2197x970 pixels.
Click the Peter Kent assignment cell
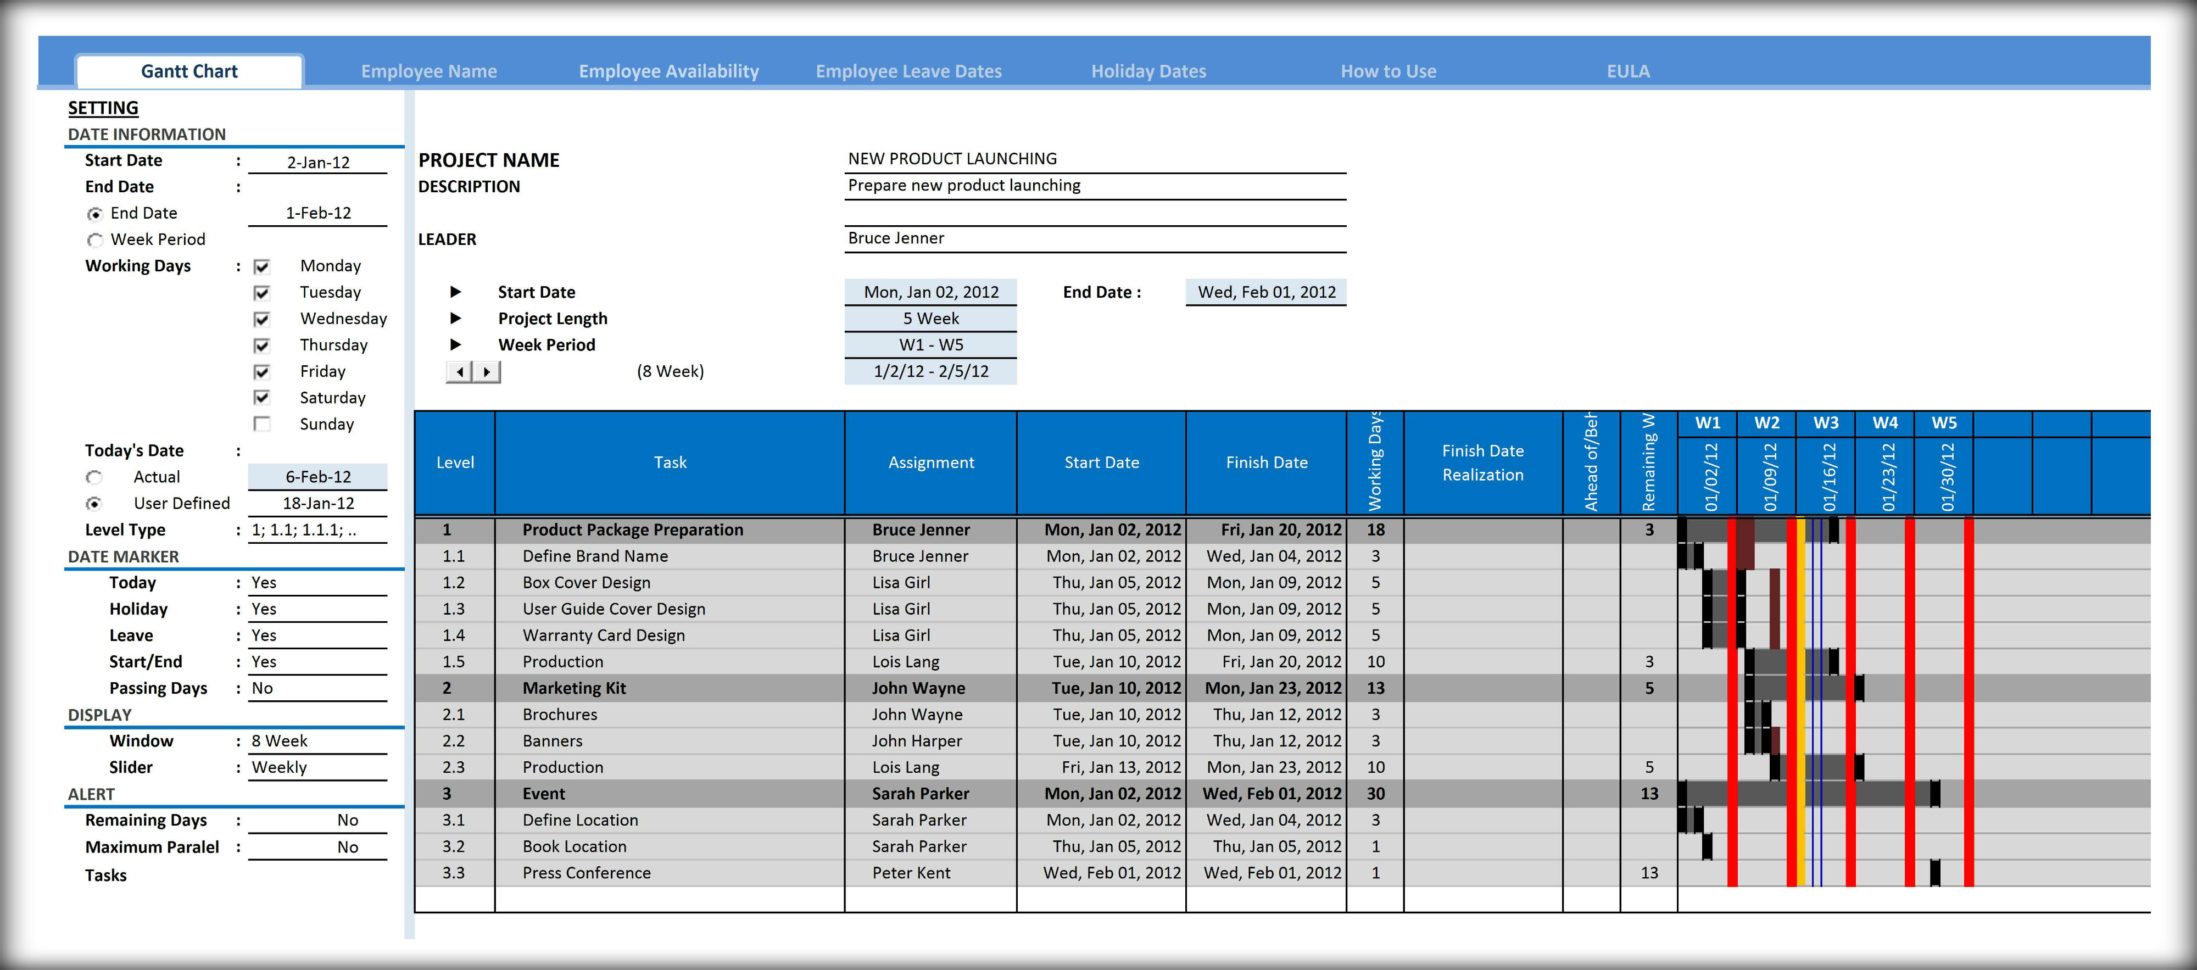click(931, 873)
